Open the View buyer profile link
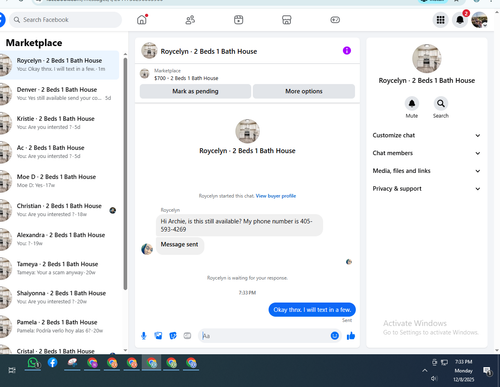The image size is (500, 387). [276, 196]
